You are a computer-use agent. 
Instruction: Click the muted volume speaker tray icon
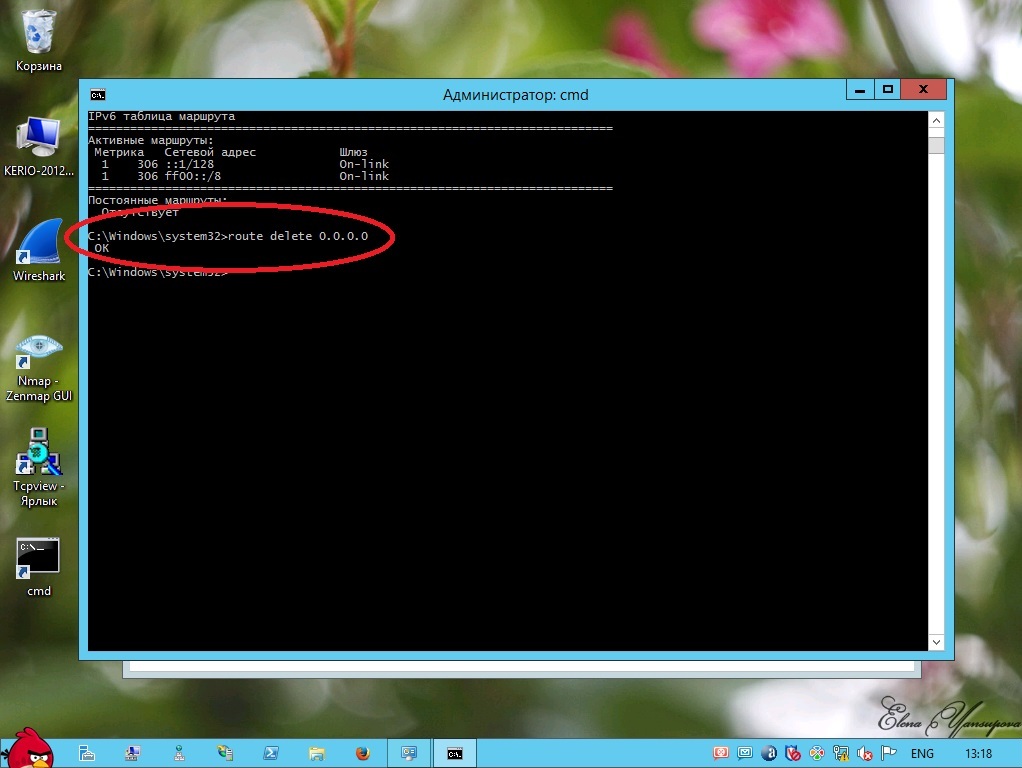863,753
